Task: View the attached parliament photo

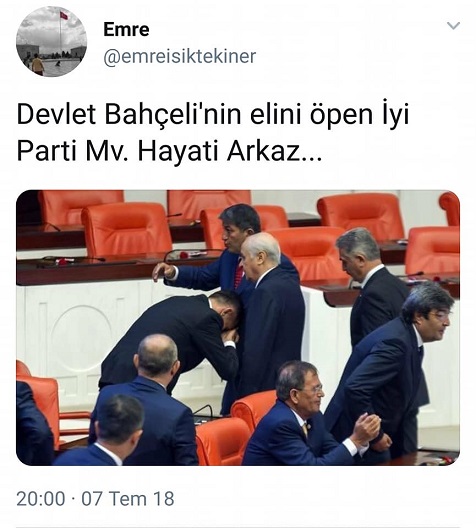Action: tap(238, 328)
